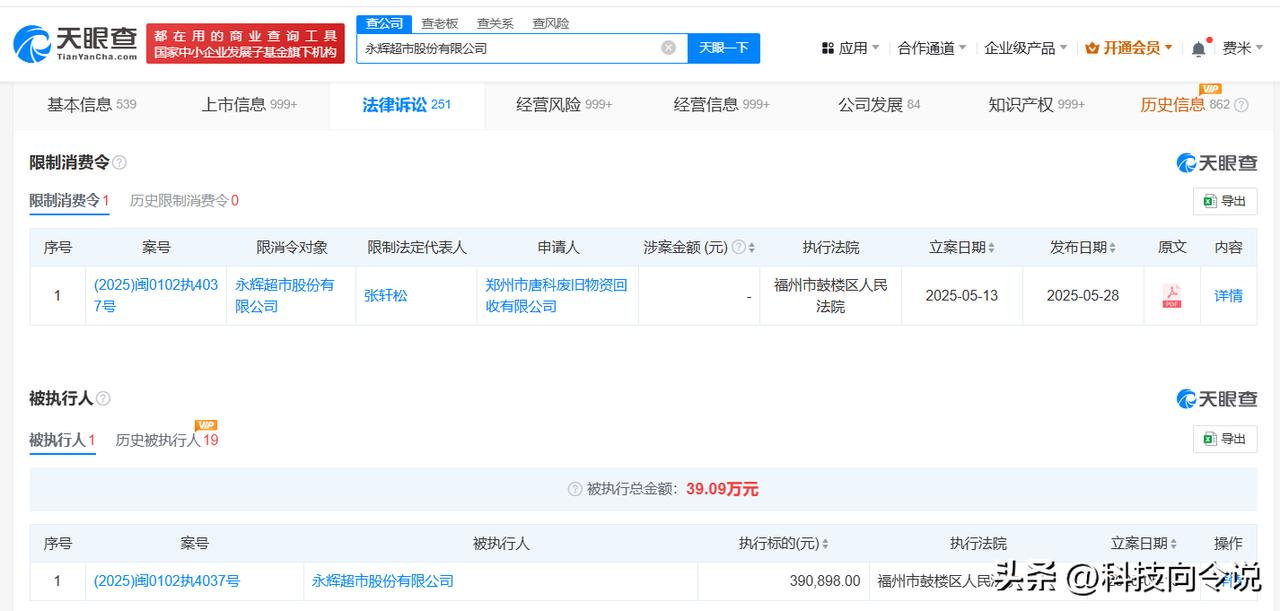Select the 法律诉讼 tab
Screen dimensions: 1280x611
point(407,105)
